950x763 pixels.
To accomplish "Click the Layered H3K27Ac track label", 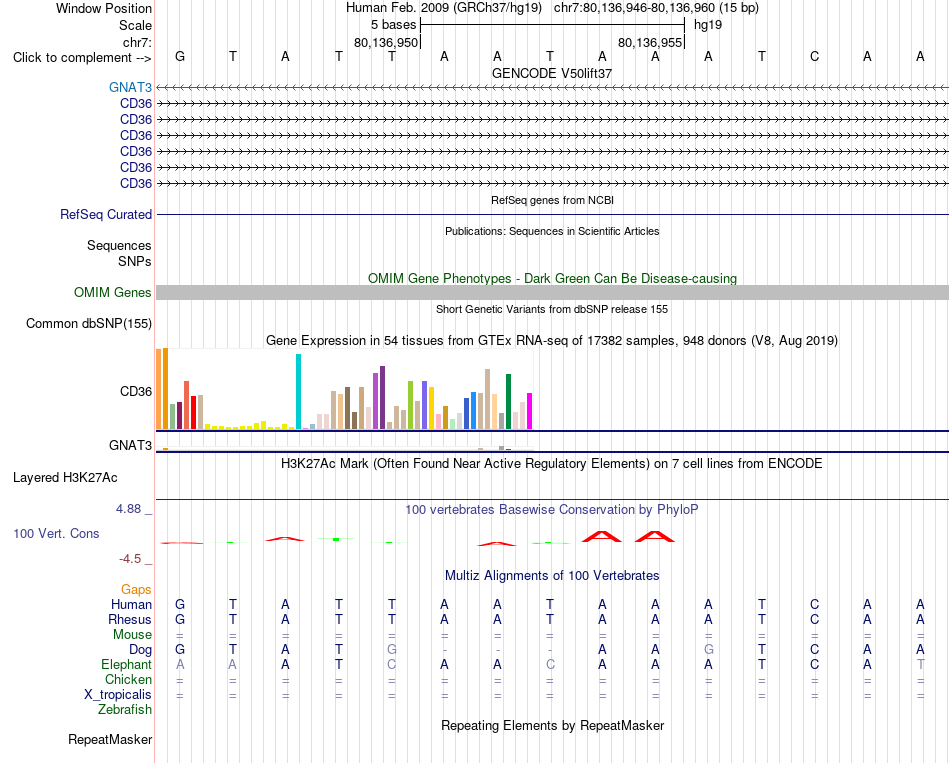I will point(65,478).
